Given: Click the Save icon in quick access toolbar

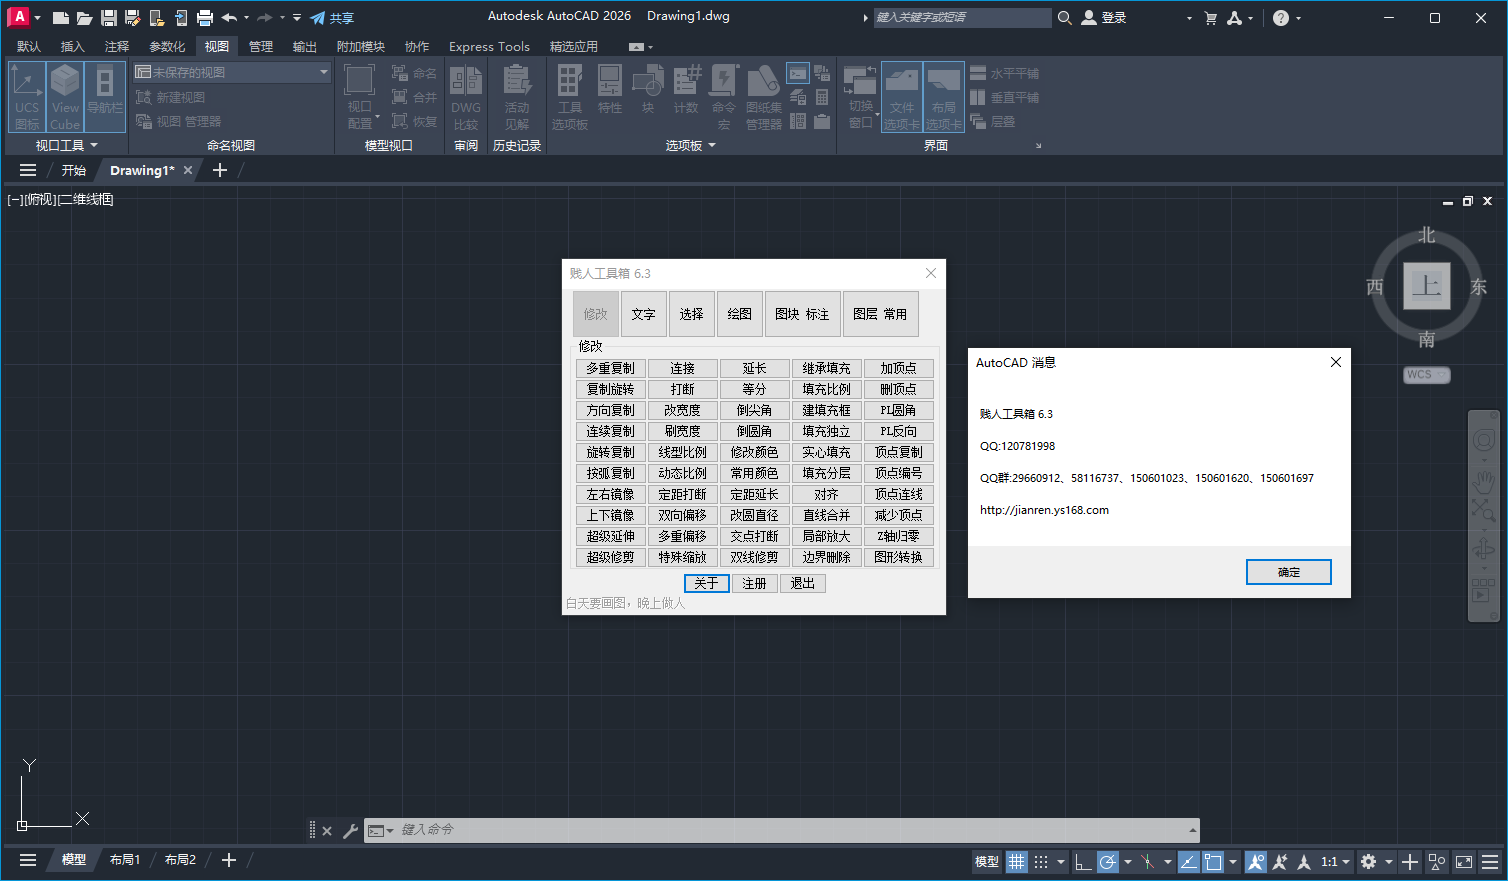Looking at the screenshot, I should click(x=109, y=18).
